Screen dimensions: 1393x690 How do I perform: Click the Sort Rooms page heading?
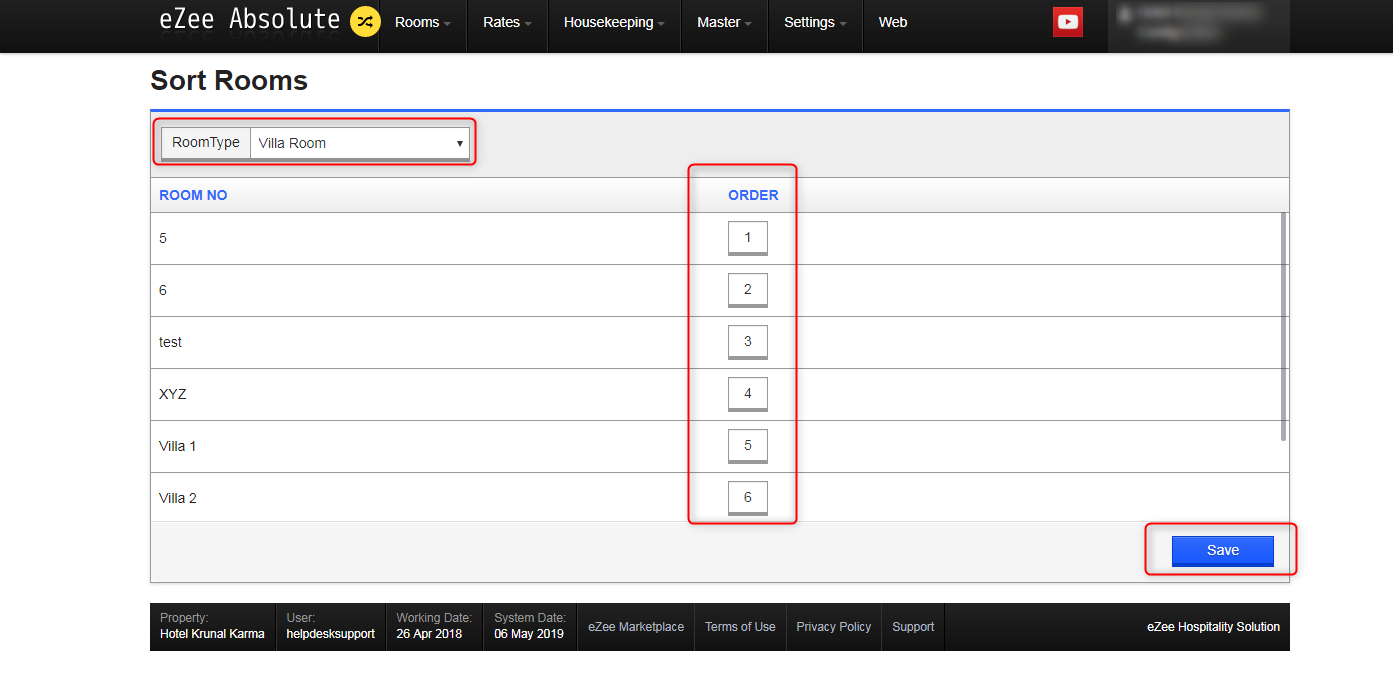(229, 81)
